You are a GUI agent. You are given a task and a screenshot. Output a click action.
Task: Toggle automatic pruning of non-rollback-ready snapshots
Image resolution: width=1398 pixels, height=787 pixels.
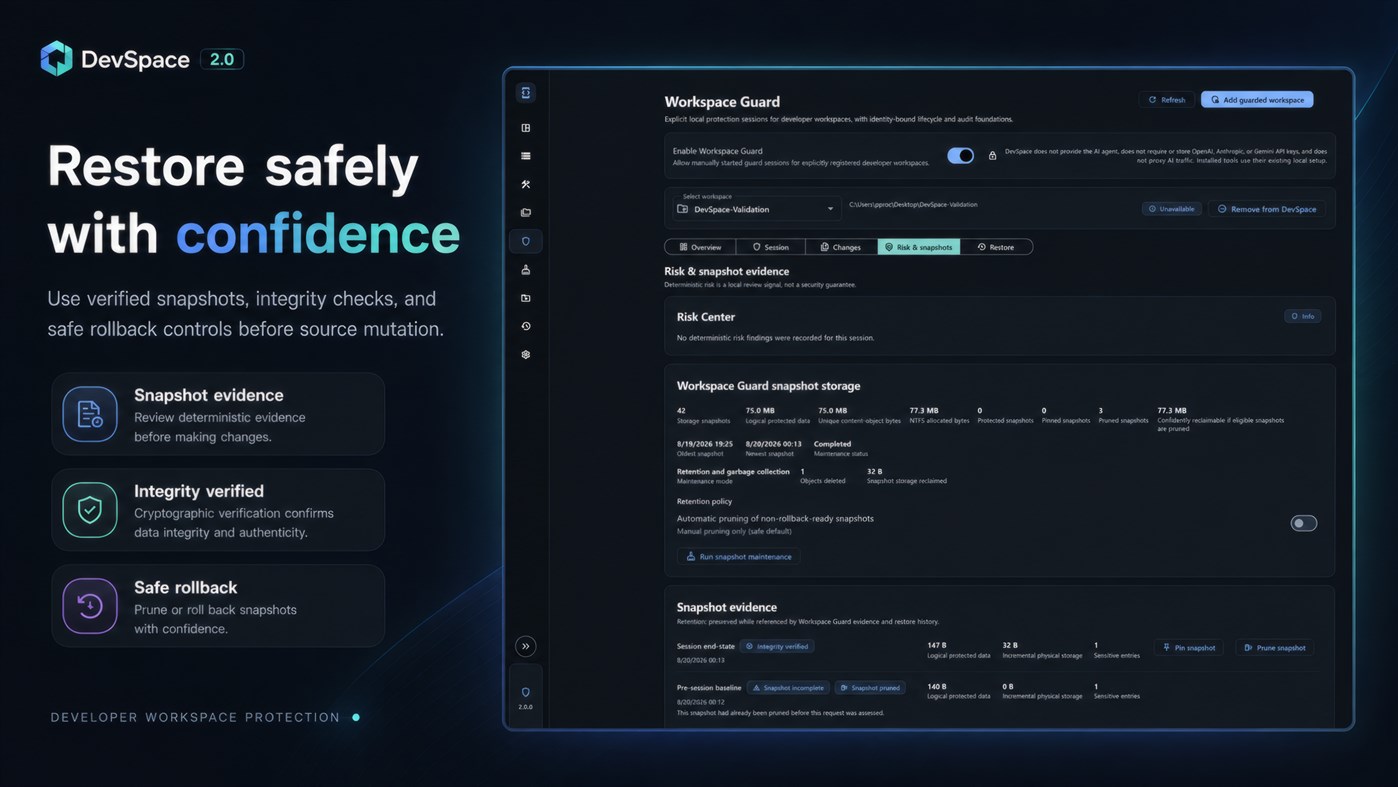point(1304,523)
